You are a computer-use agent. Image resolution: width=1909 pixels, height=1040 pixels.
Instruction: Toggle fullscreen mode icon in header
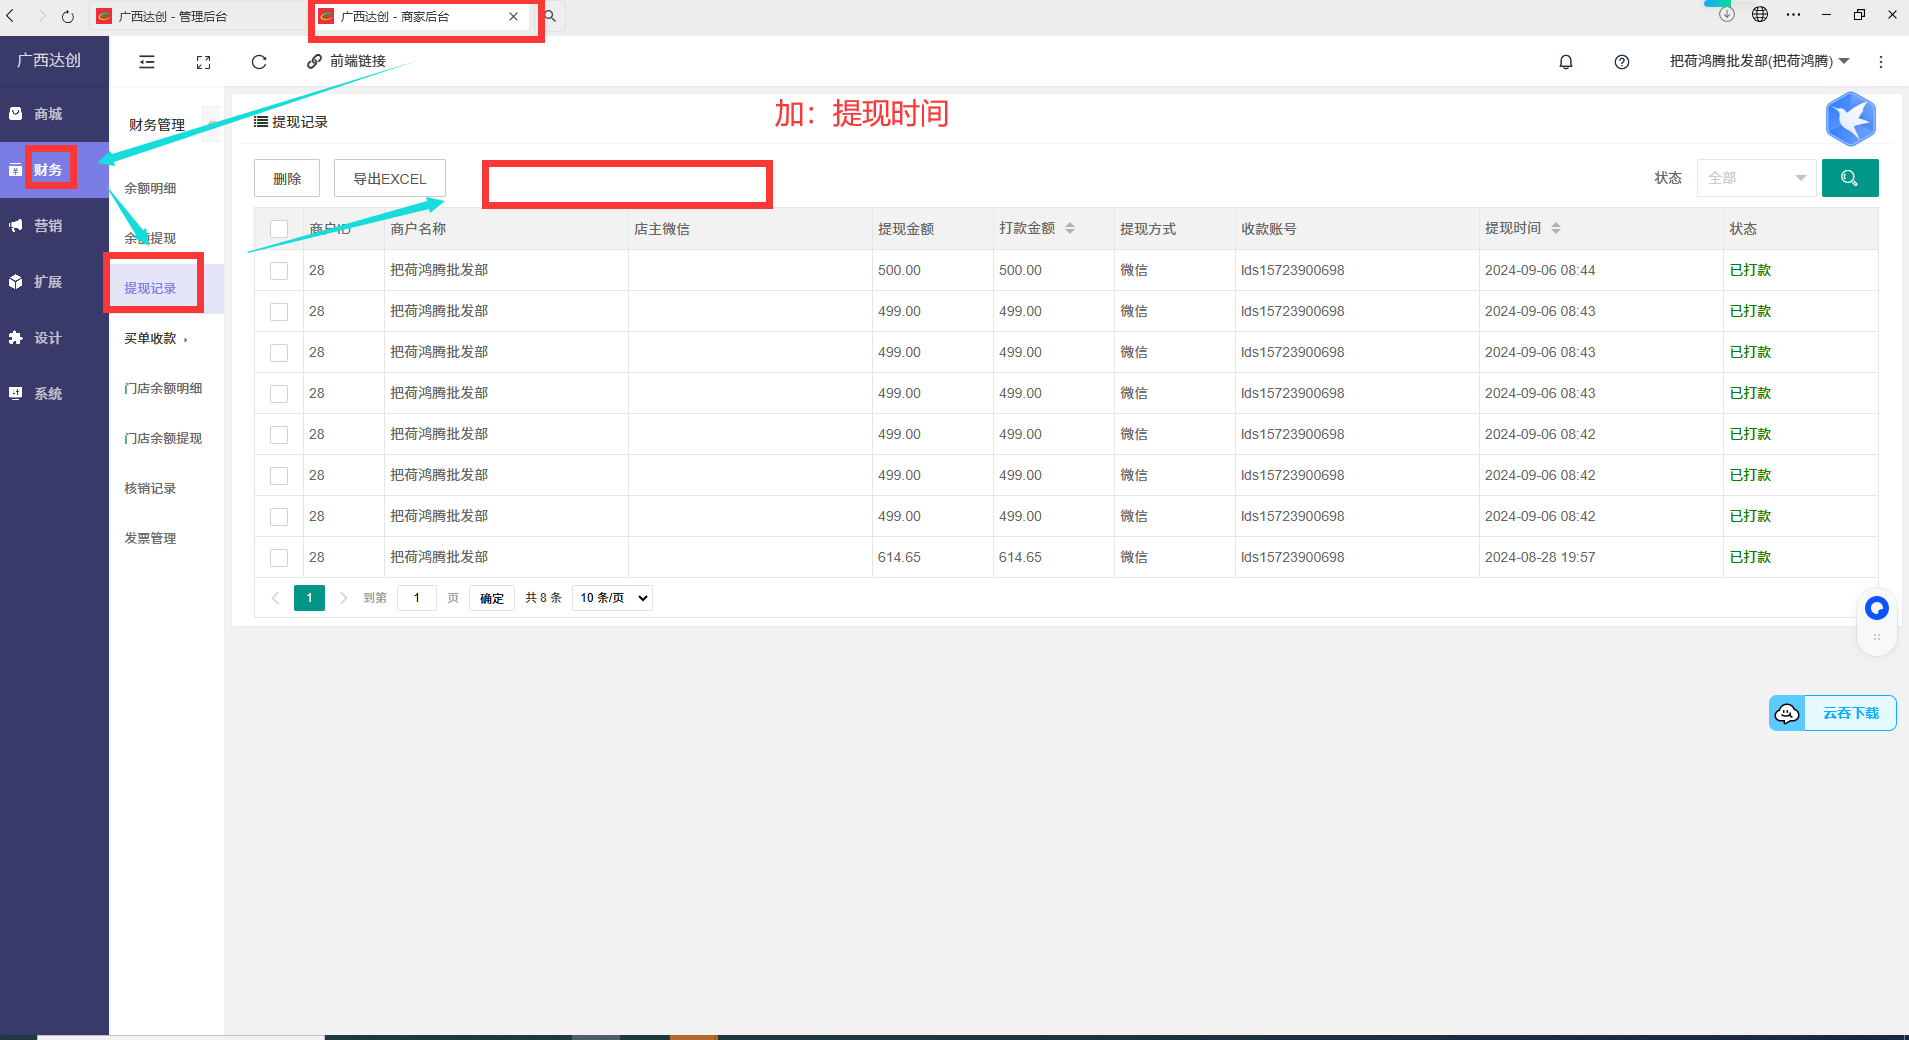click(203, 62)
